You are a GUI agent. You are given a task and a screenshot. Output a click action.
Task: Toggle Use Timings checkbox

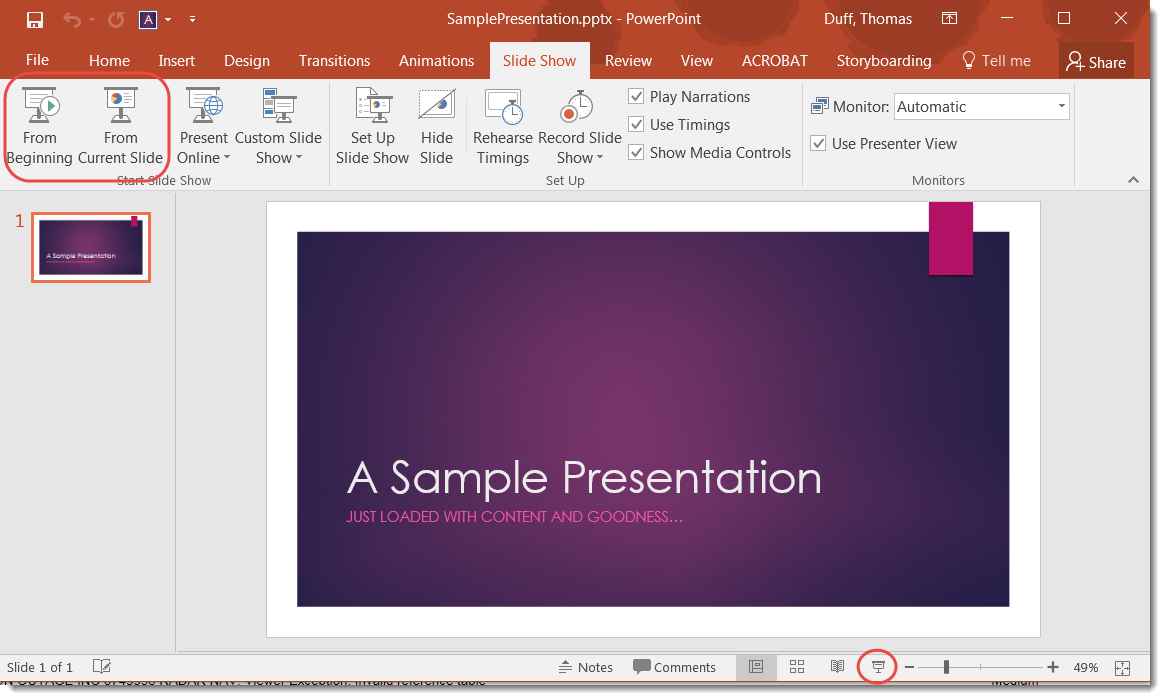(x=636, y=125)
